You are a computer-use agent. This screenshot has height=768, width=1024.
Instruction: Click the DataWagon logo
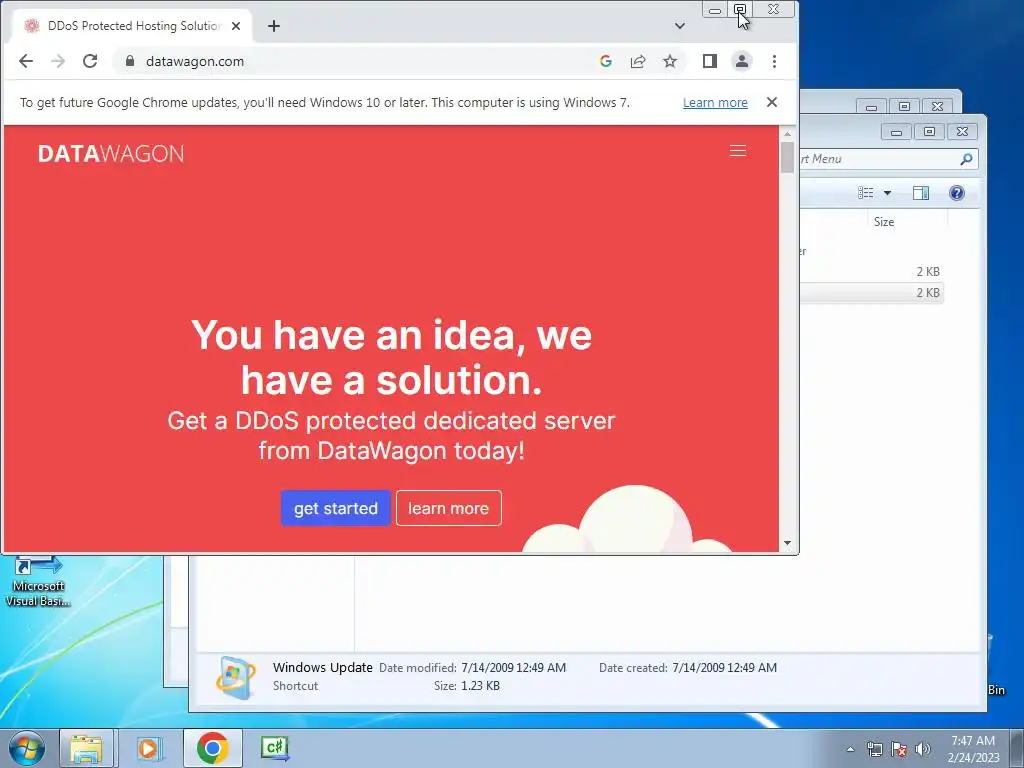click(111, 153)
